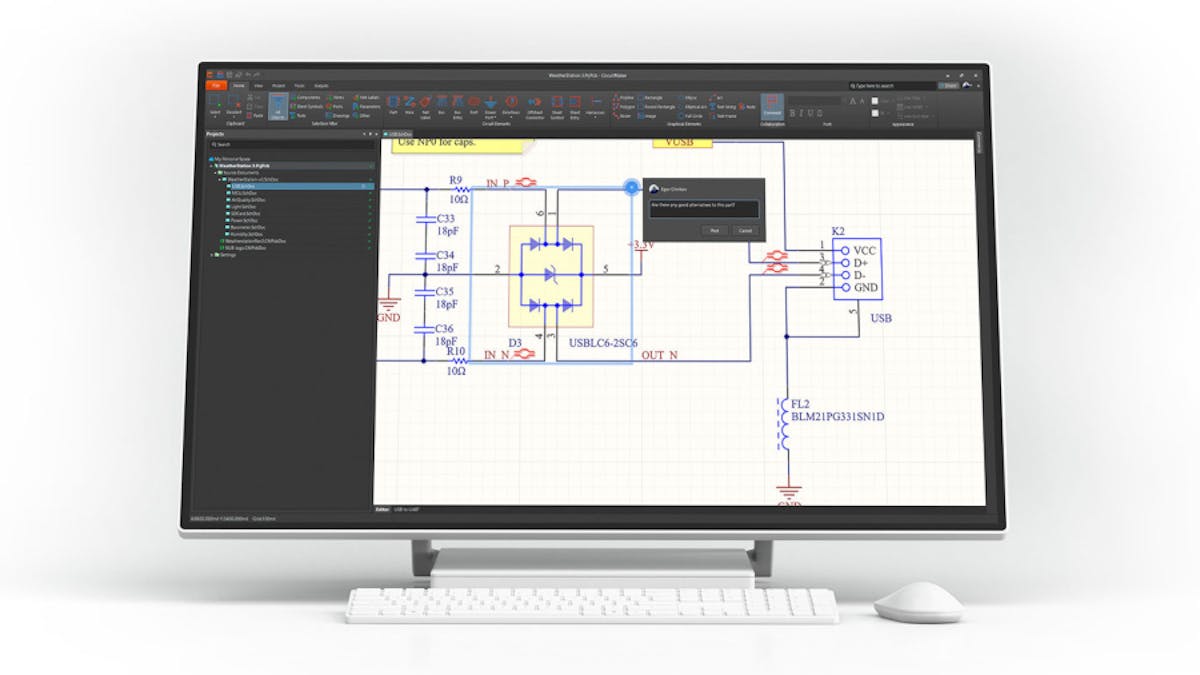This screenshot has width=1200, height=675.
Task: Click Cancel in the comment dialog
Action: [x=744, y=230]
